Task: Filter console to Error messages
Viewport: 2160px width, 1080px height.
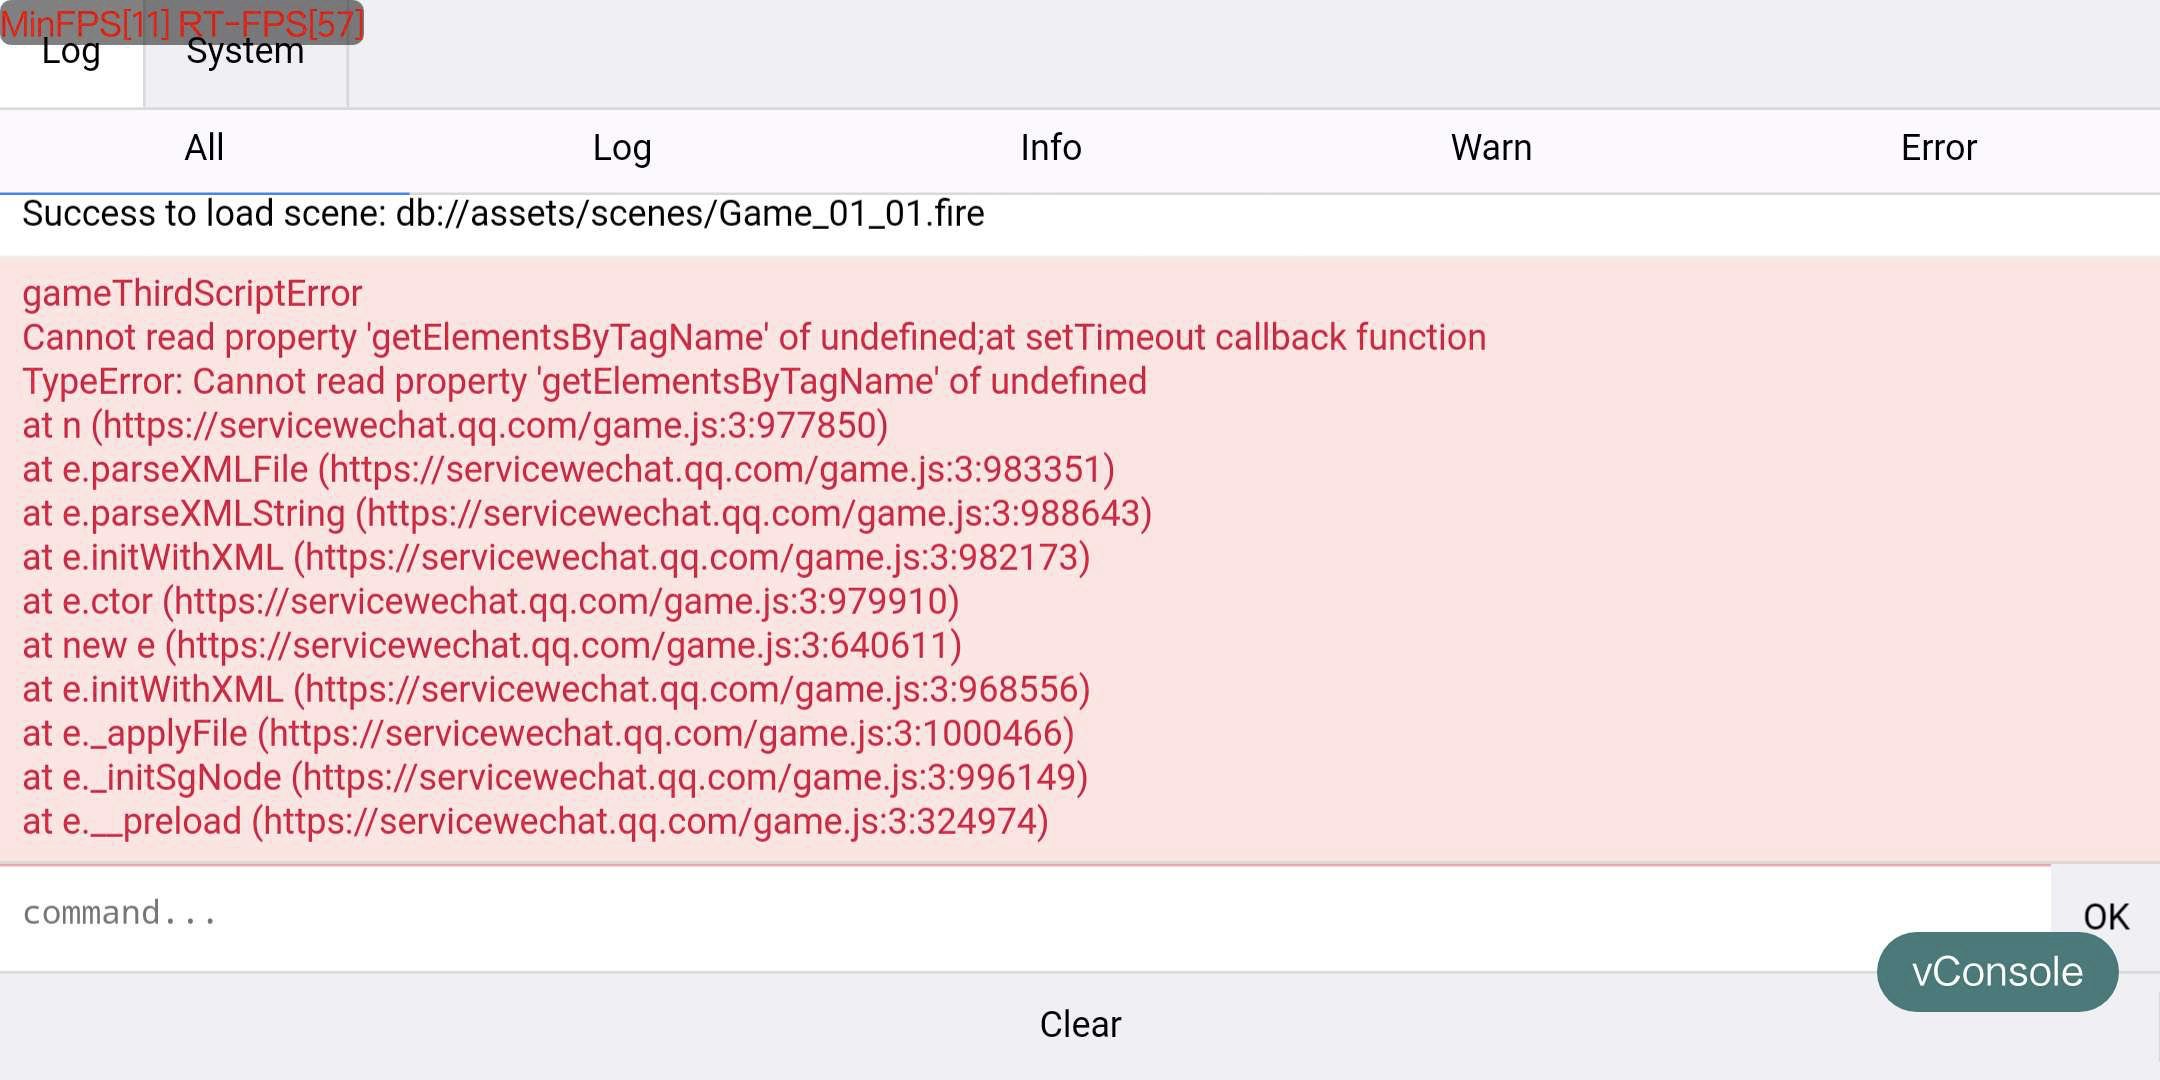Action: pyautogui.click(x=1938, y=148)
